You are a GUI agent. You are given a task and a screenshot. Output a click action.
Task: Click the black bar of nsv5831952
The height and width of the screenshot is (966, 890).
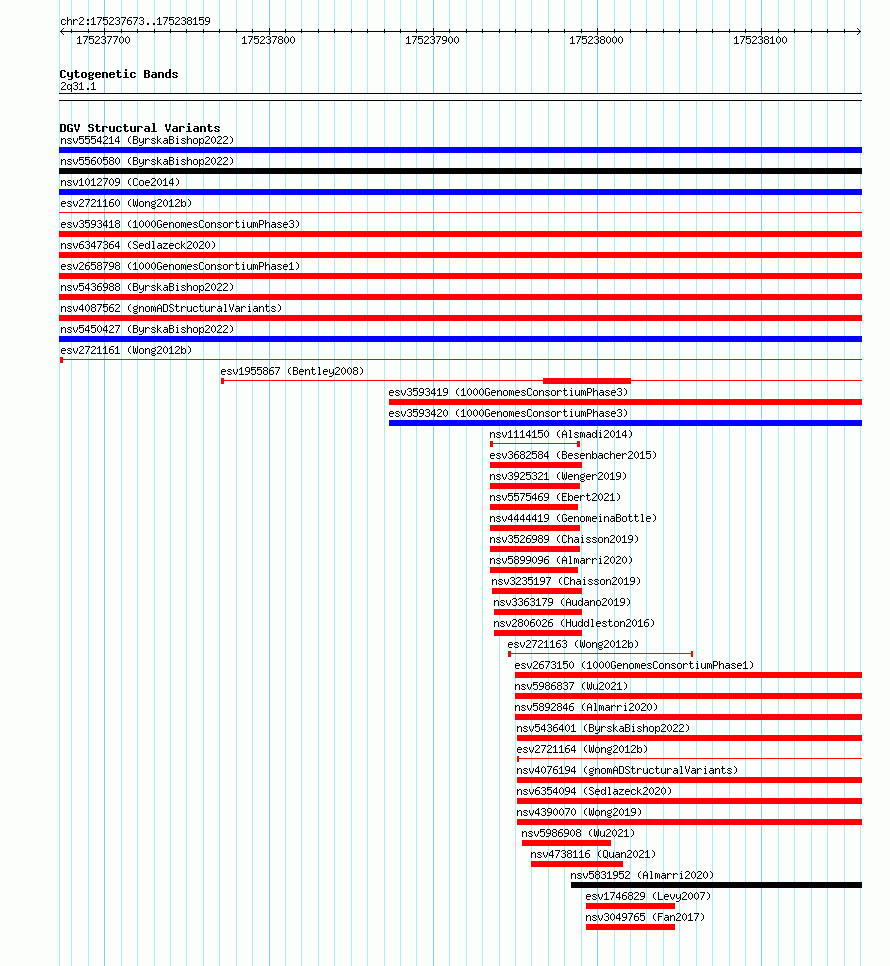pyautogui.click(x=716, y=885)
